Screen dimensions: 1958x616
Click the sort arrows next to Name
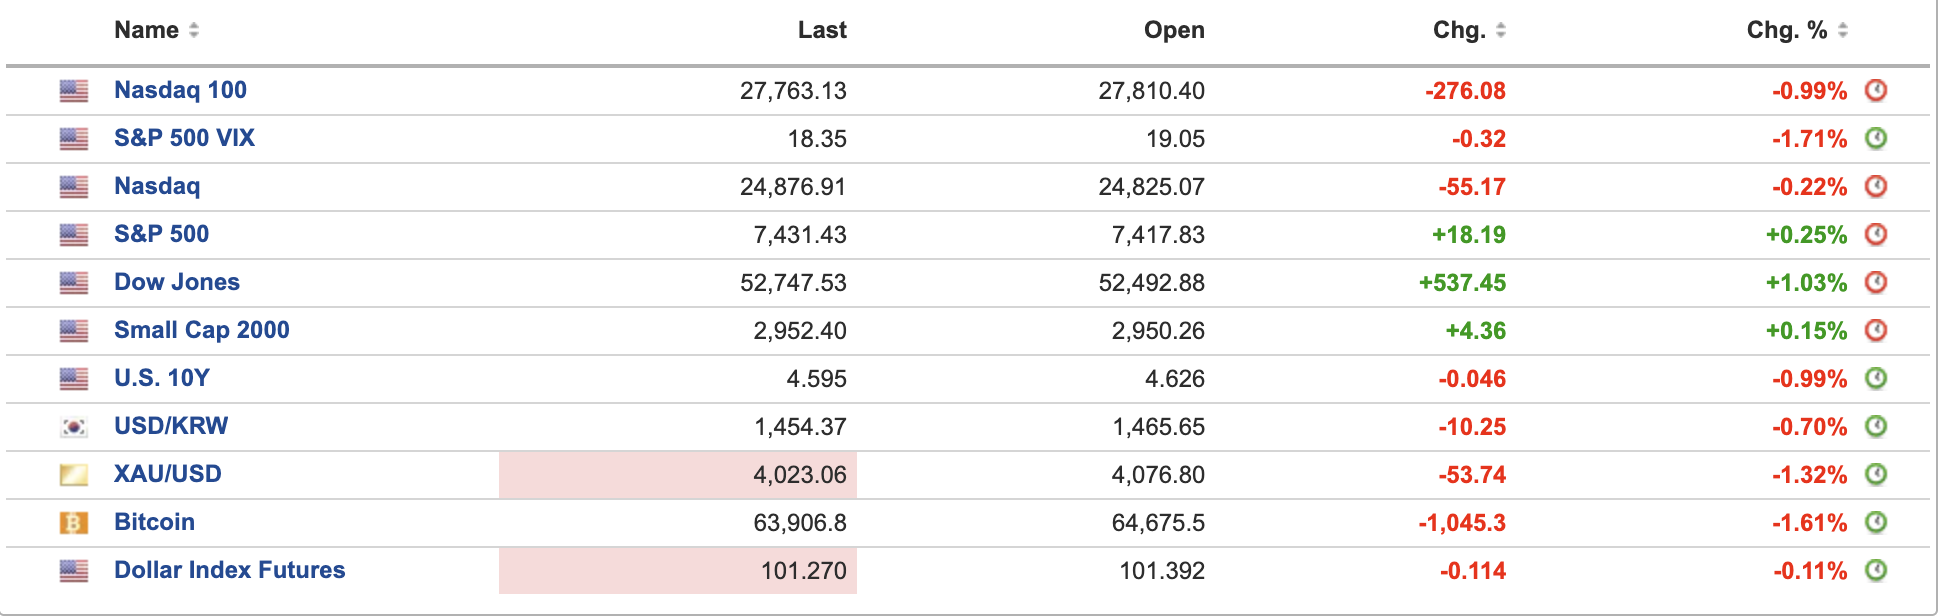pos(194,31)
